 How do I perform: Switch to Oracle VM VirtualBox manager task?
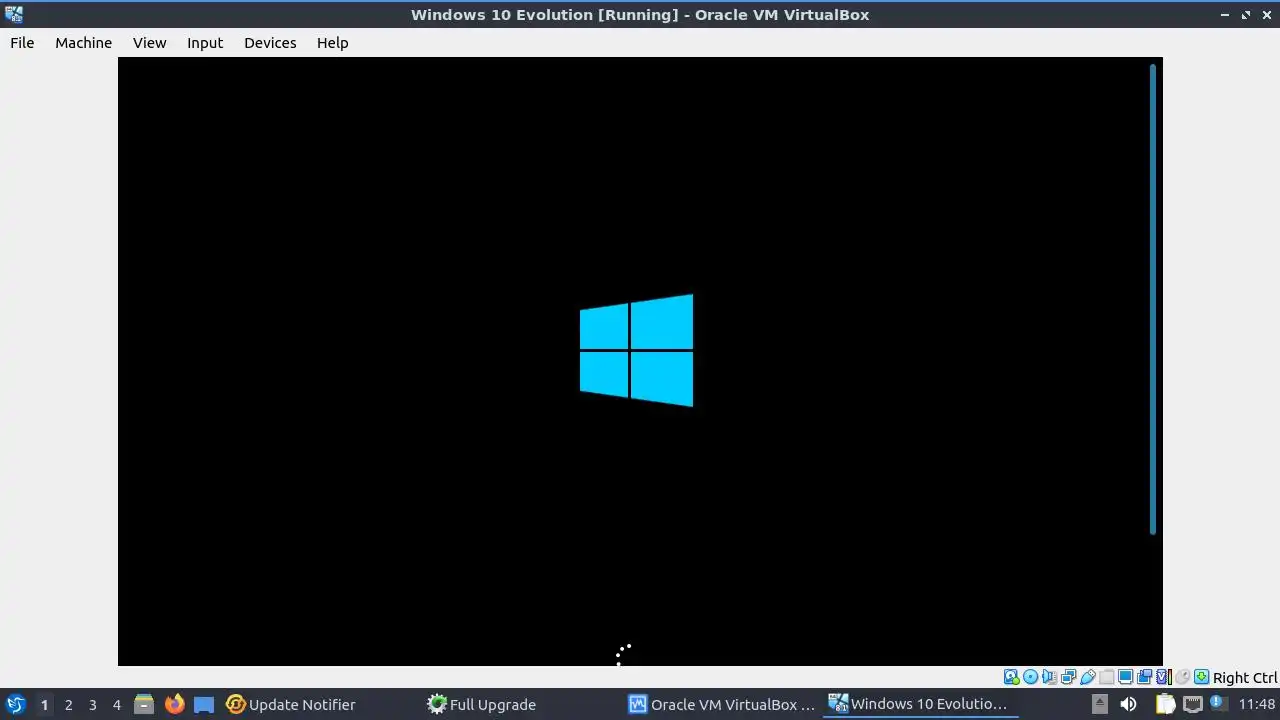[721, 704]
